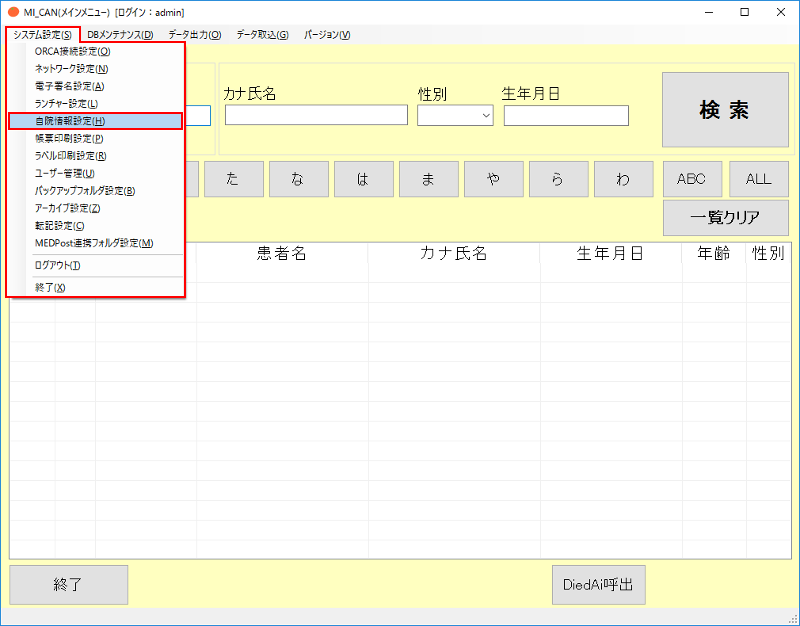This screenshot has width=800, height=626.
Task: Focus the 生年月日 input field
Action: (x=566, y=116)
